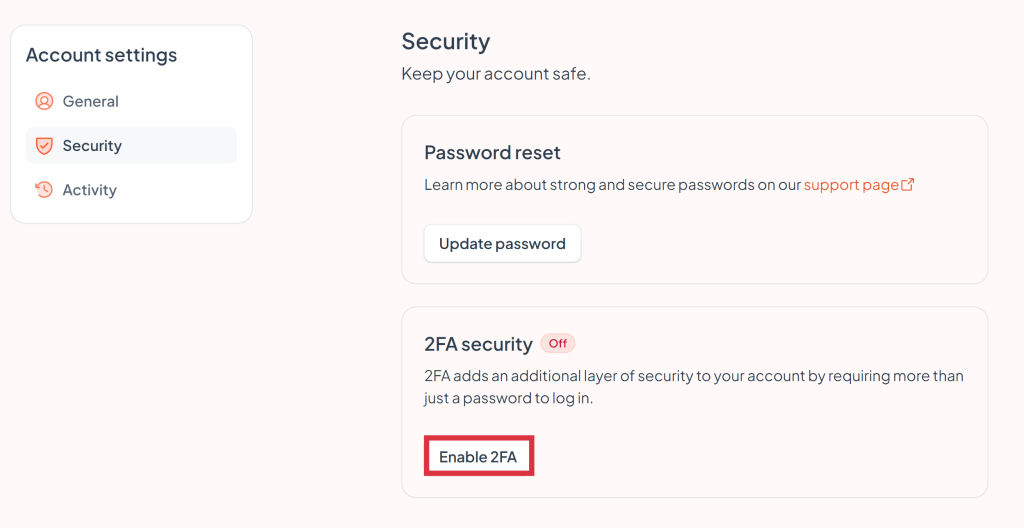Enable 2FA for the account
Image resolution: width=1024 pixels, height=528 pixels.
coord(478,457)
